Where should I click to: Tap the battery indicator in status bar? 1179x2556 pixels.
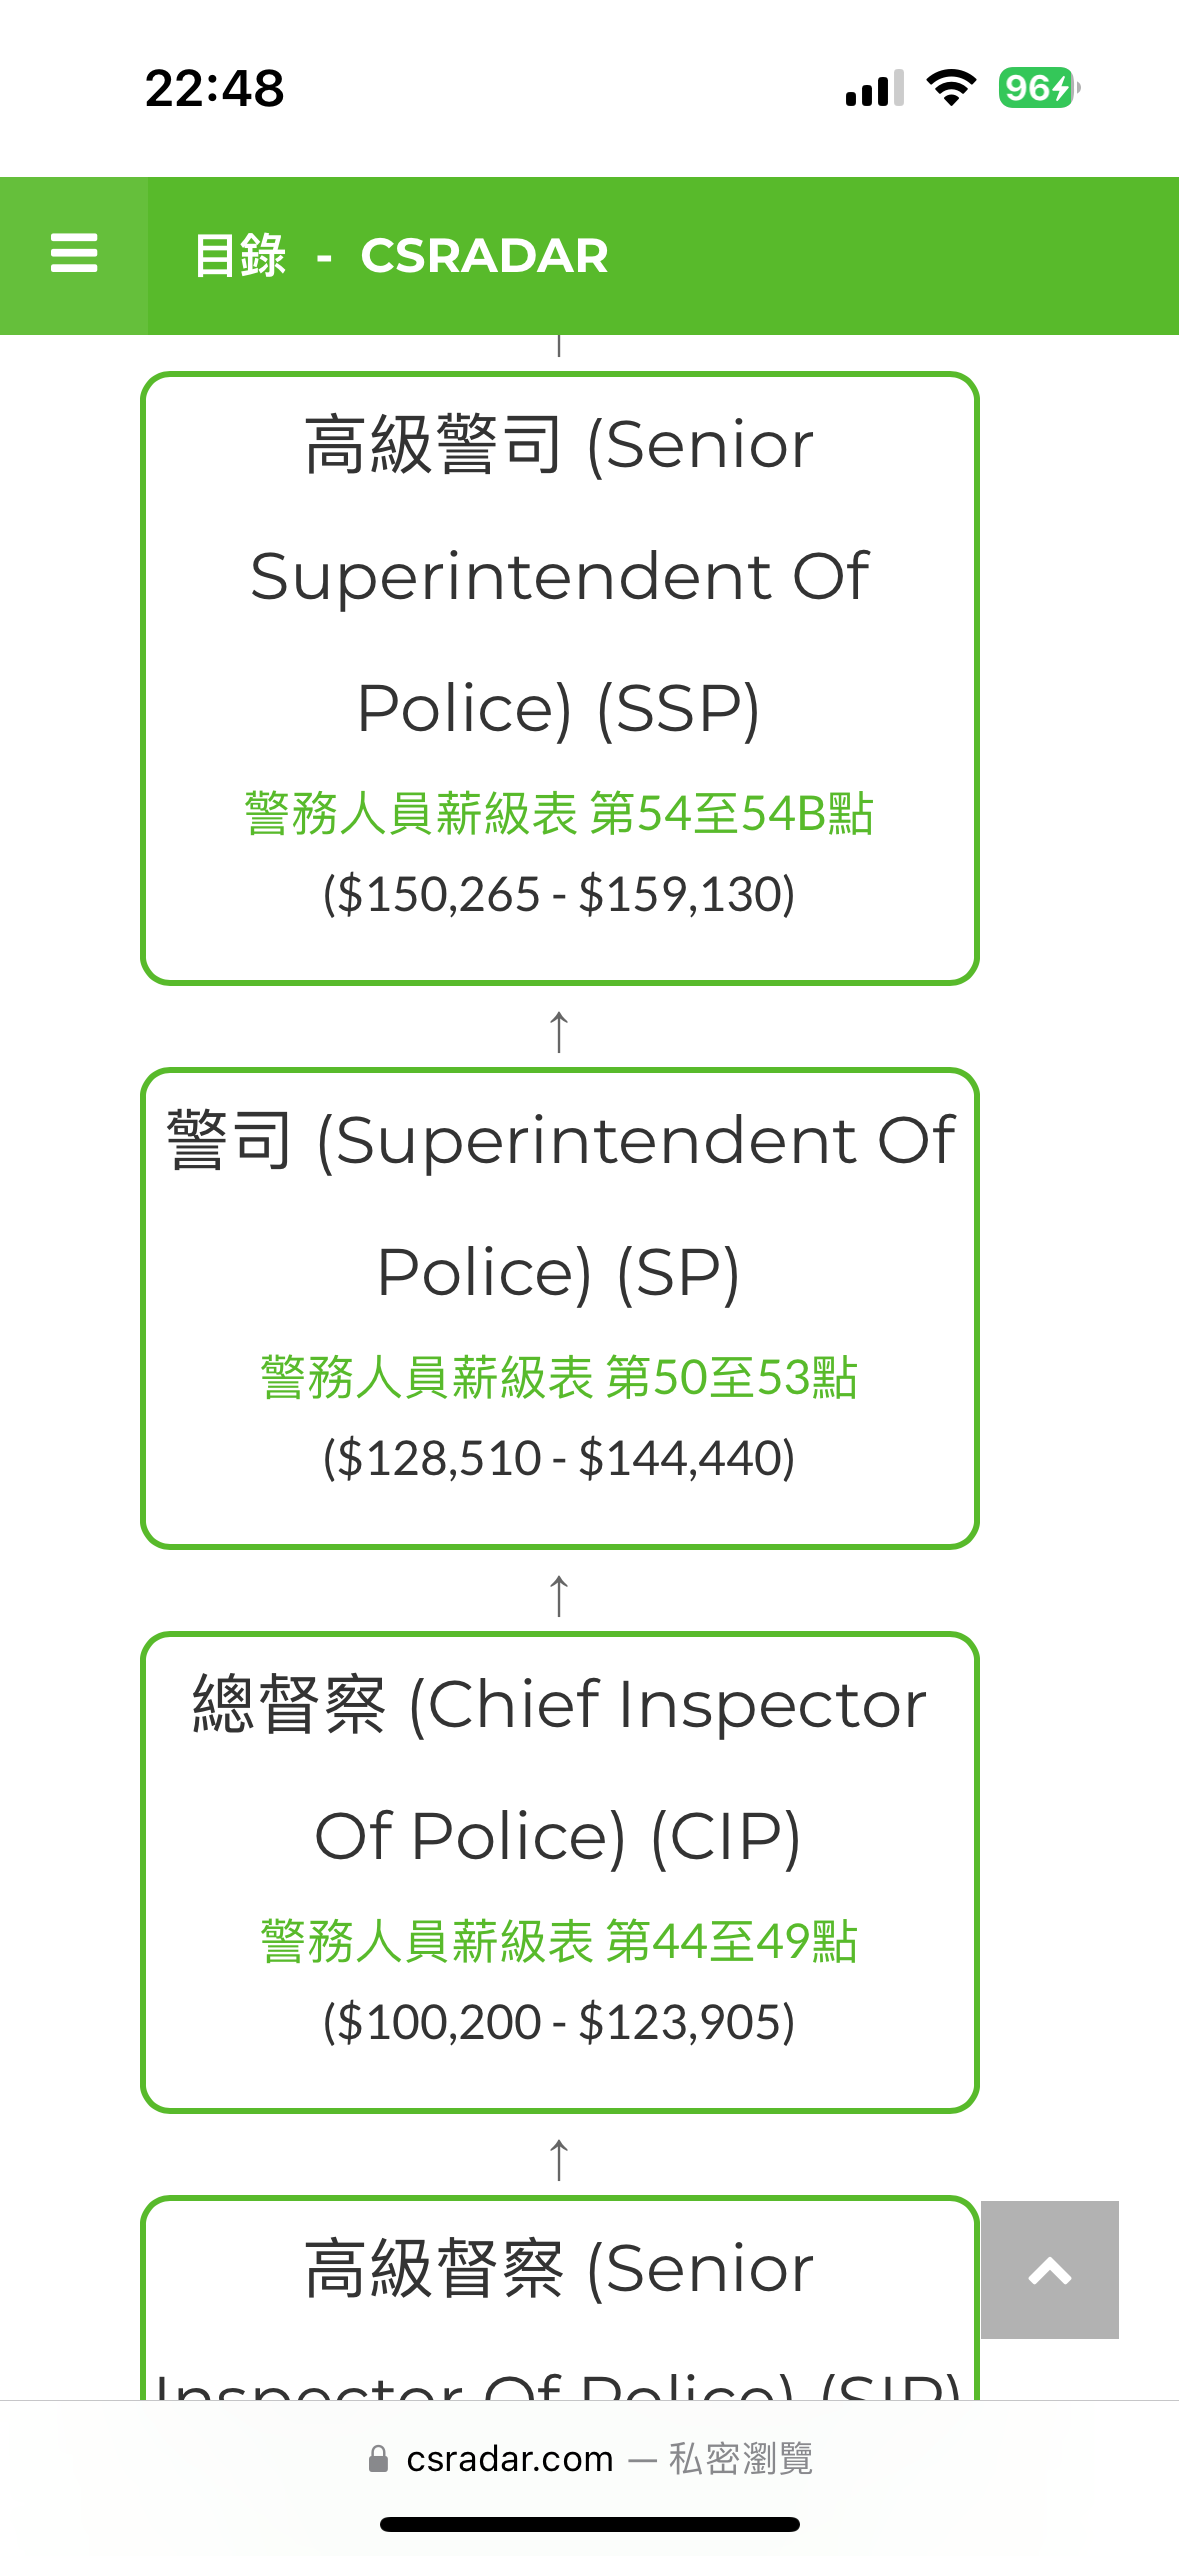pyautogui.click(x=1039, y=88)
